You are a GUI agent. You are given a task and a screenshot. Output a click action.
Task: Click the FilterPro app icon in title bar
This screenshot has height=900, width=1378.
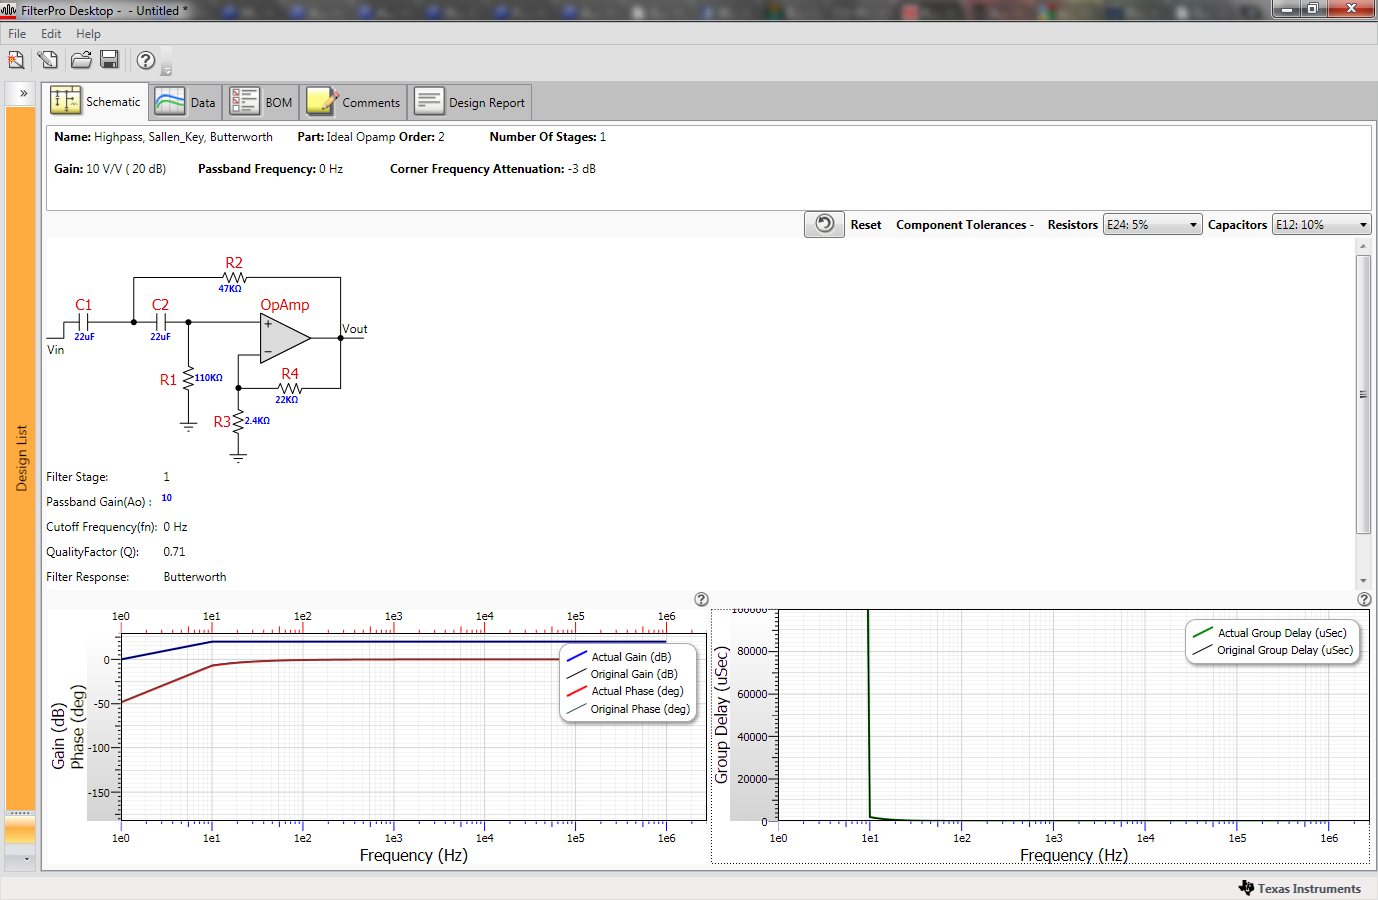click(9, 10)
